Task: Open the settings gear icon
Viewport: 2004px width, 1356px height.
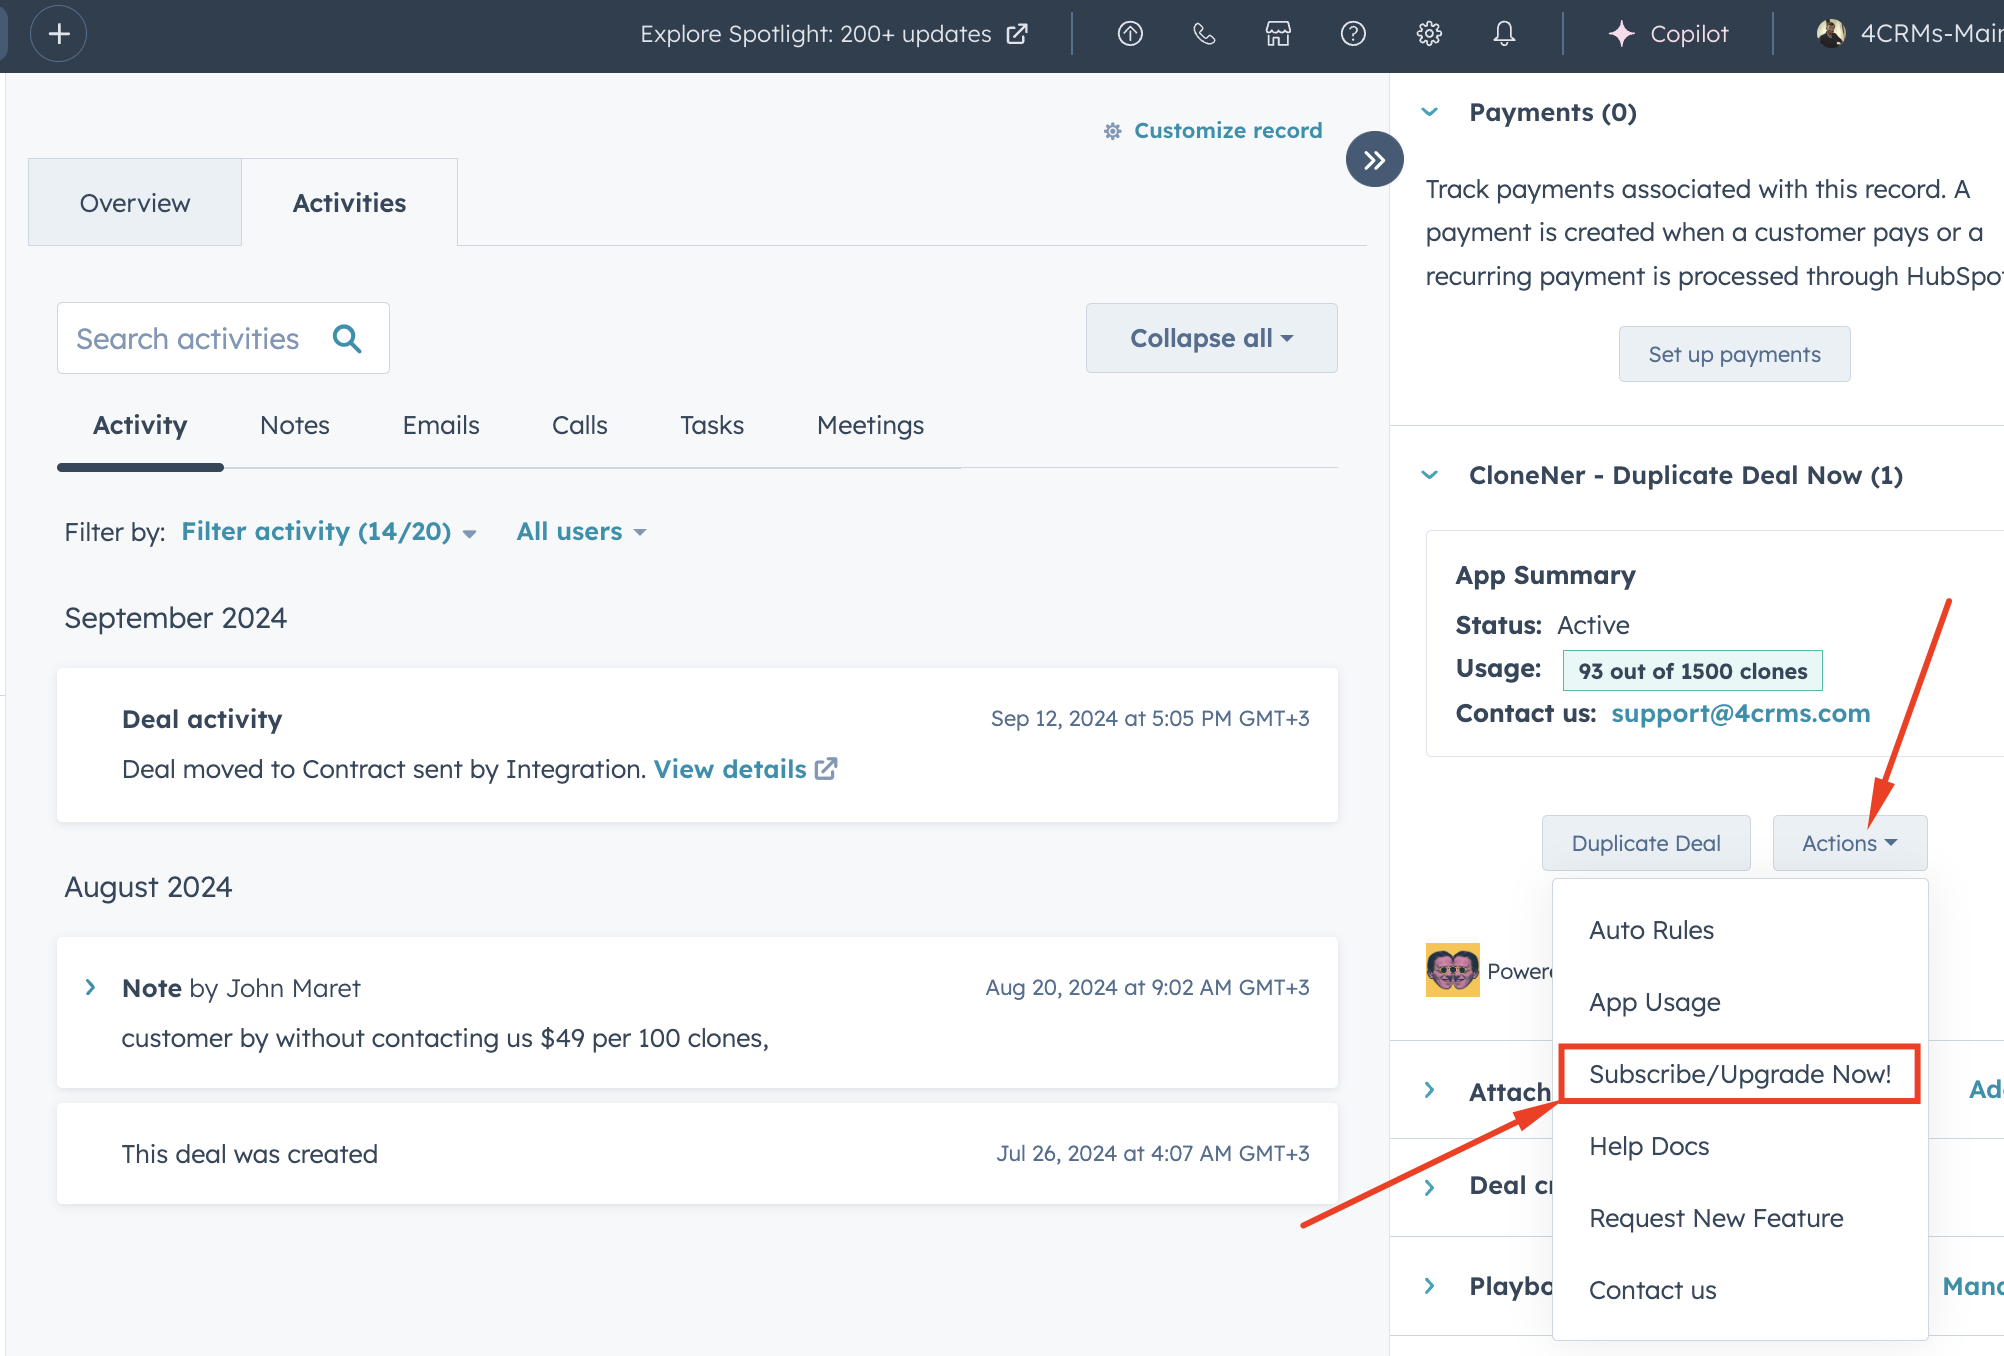Action: coord(1429,34)
